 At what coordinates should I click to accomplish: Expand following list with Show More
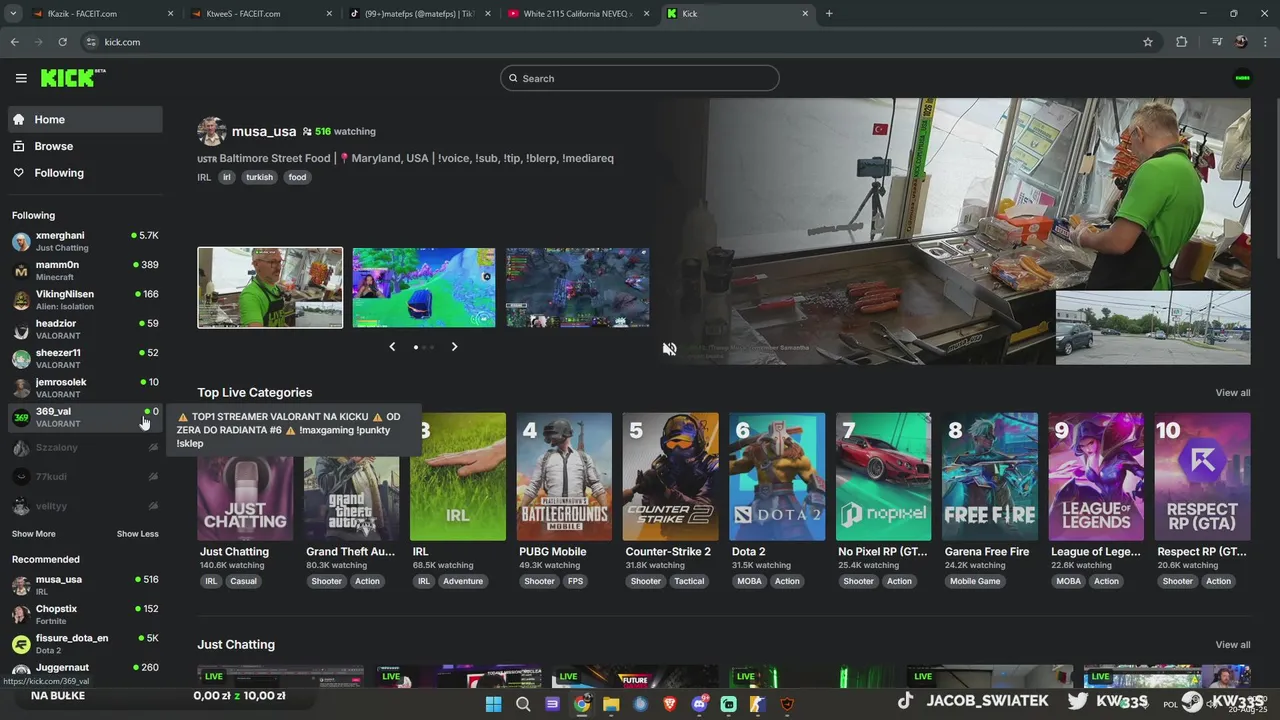coord(34,534)
